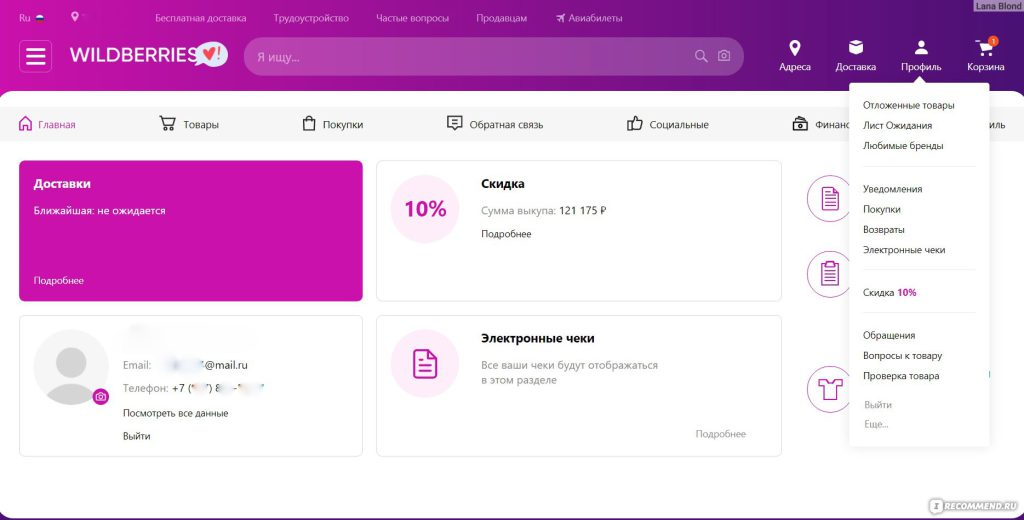Image resolution: width=1024 pixels, height=520 pixels.
Task: Click the clipboard circle icon
Action: click(829, 274)
